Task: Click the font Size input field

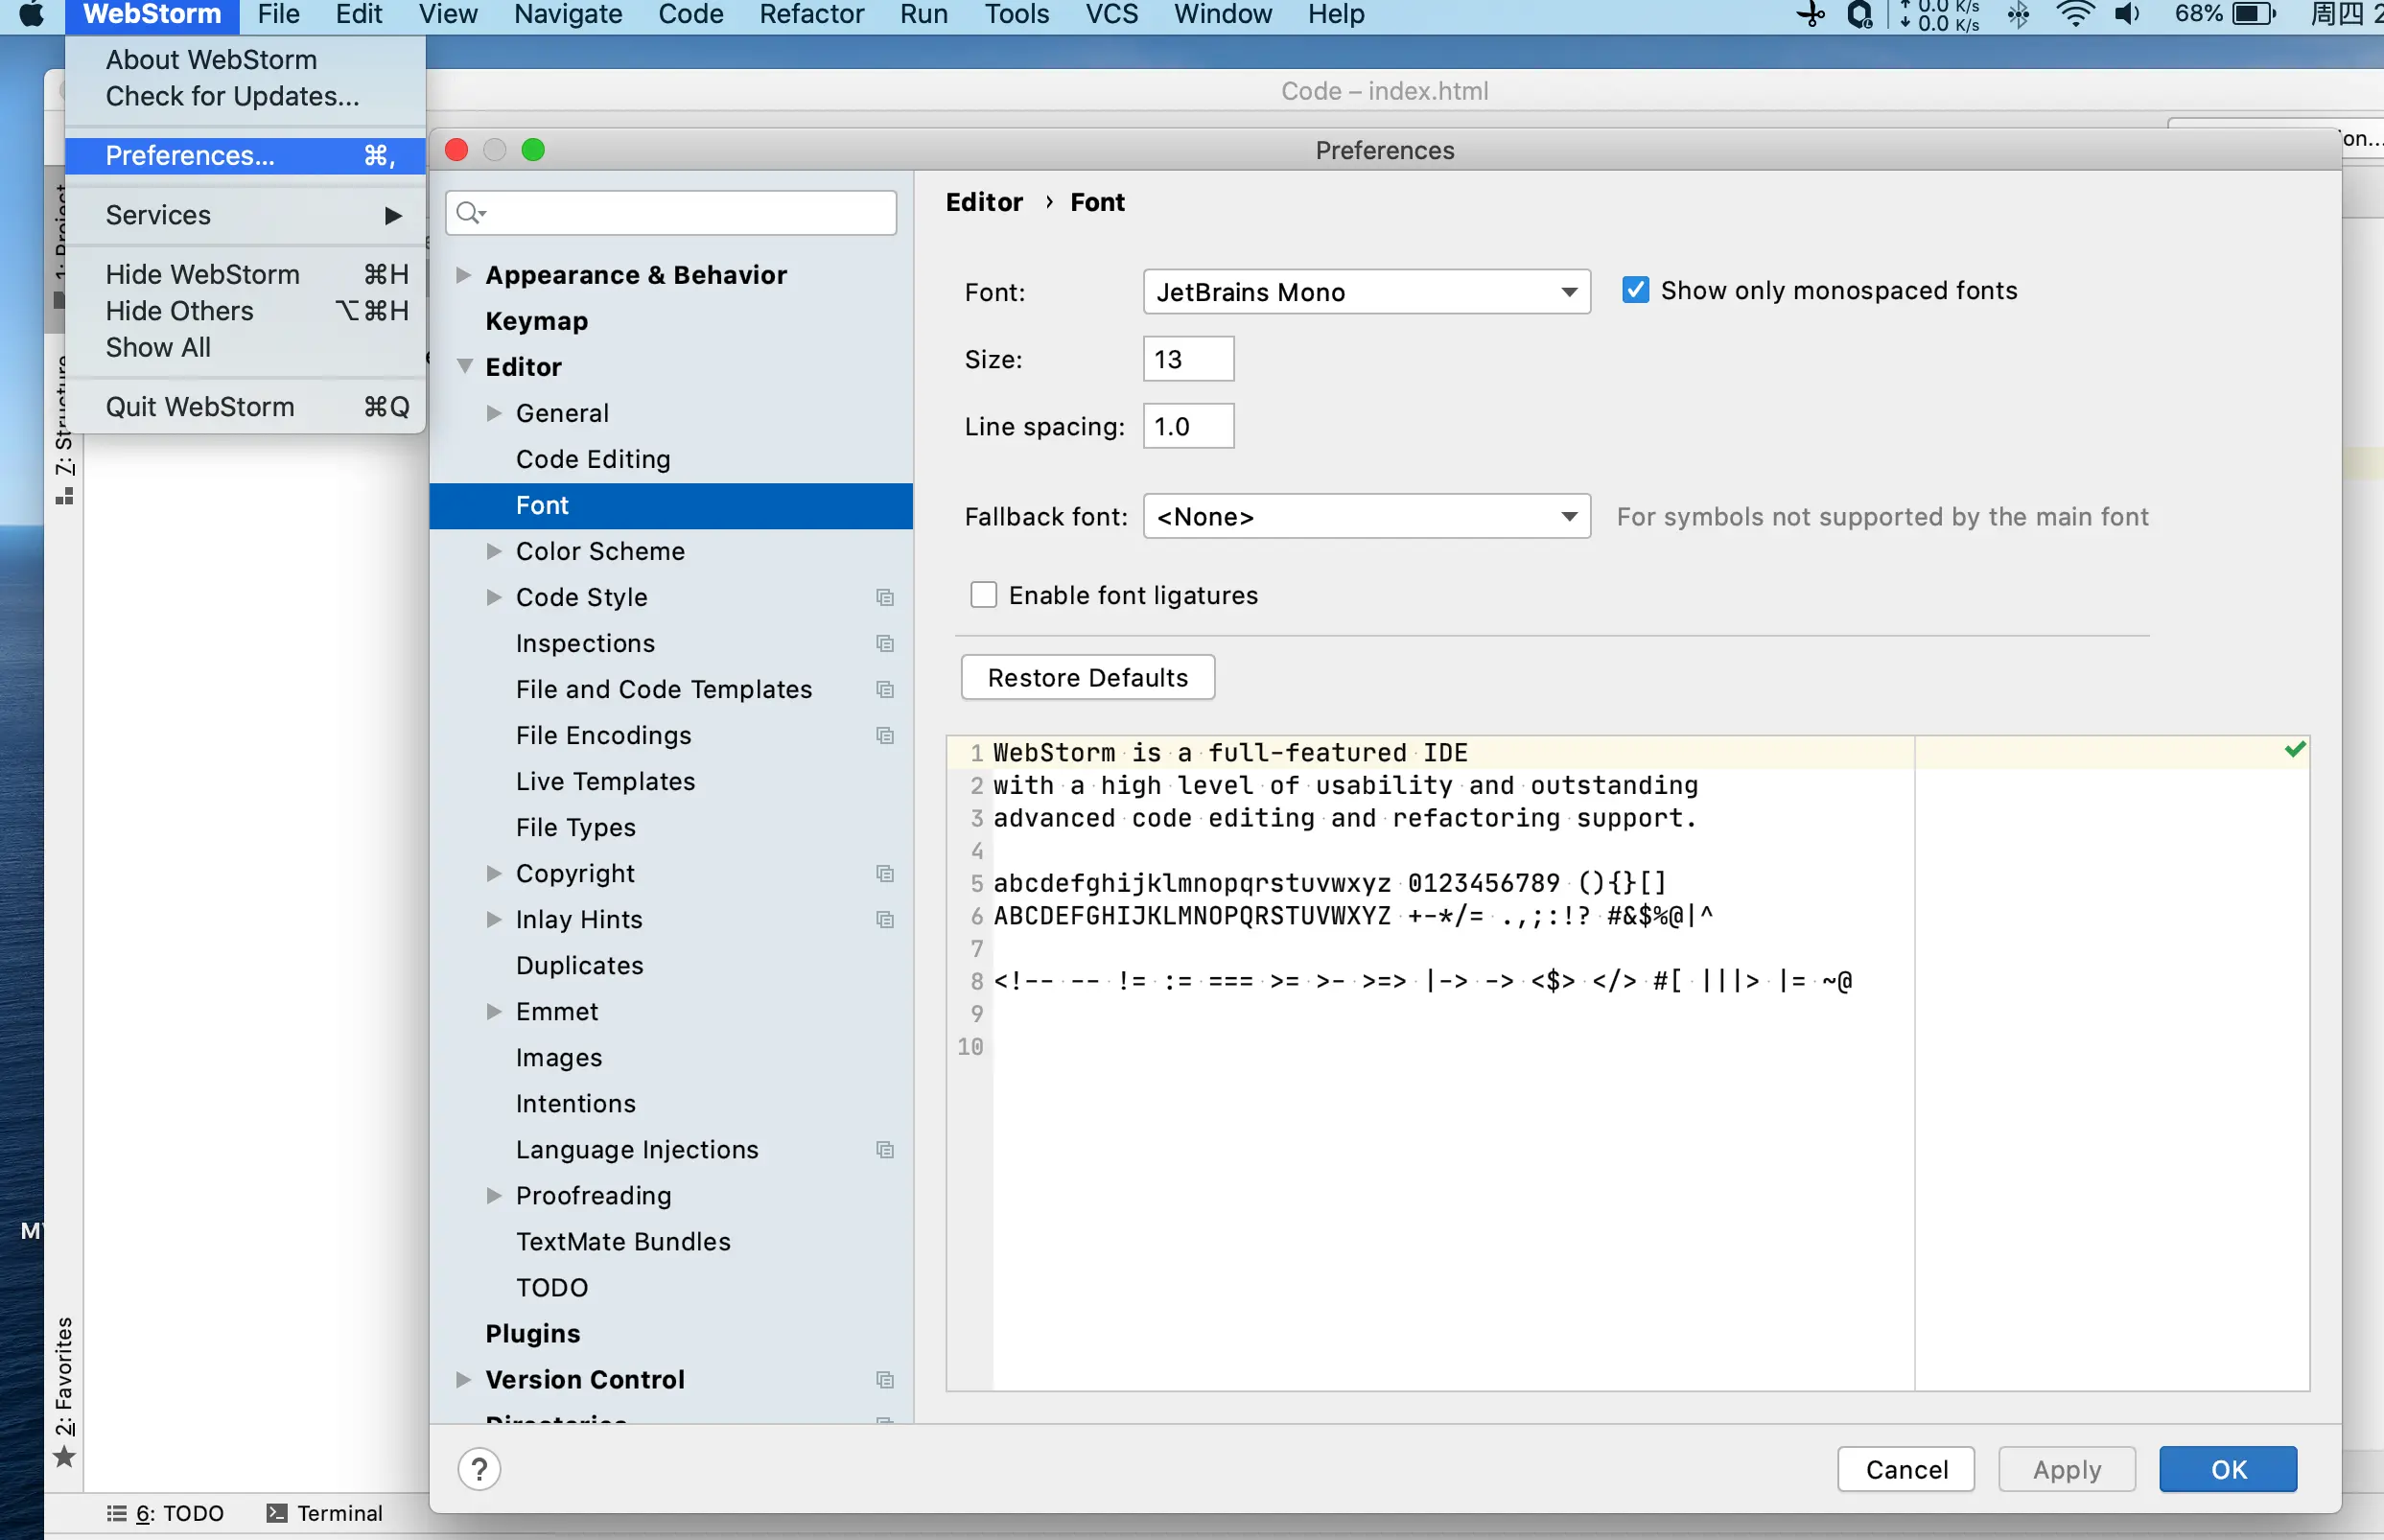Action: (x=1187, y=359)
